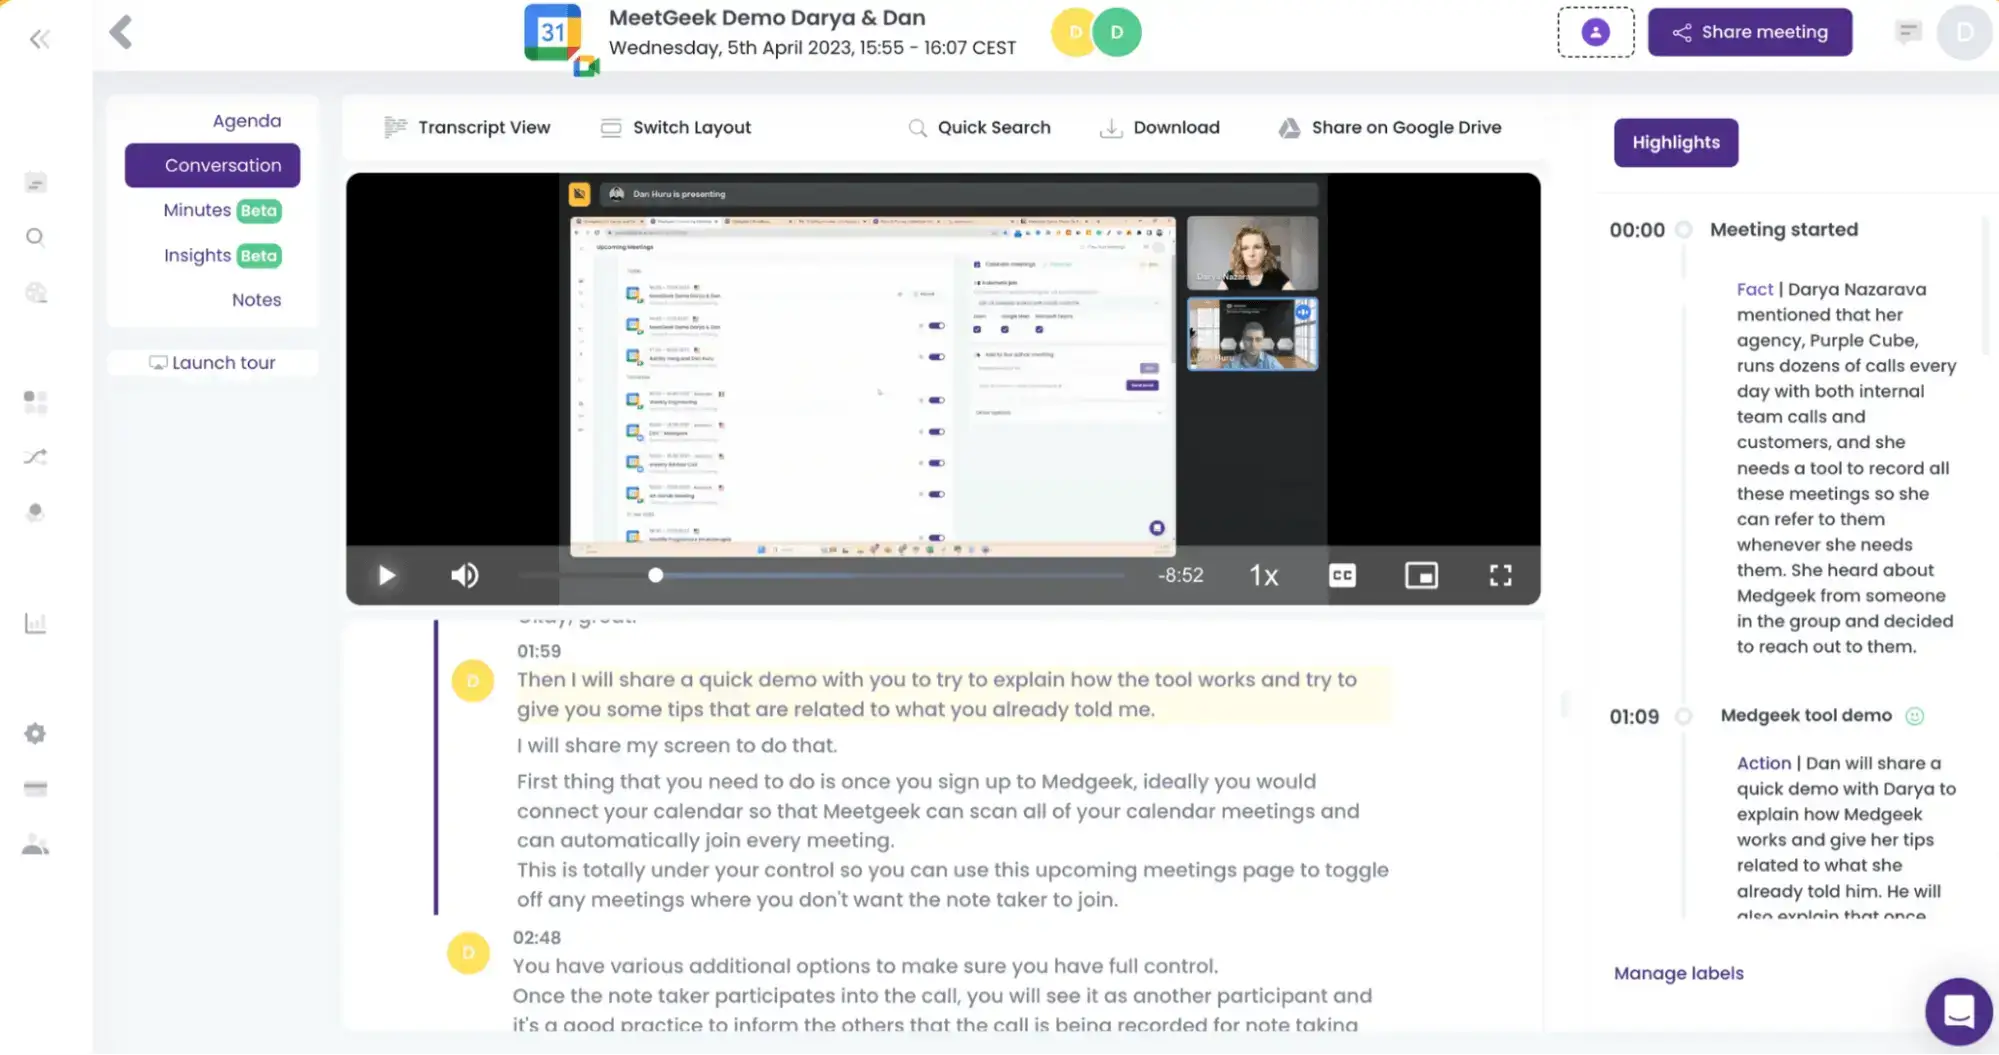
Task: Switch to the Agenda tab
Action: [x=246, y=120]
